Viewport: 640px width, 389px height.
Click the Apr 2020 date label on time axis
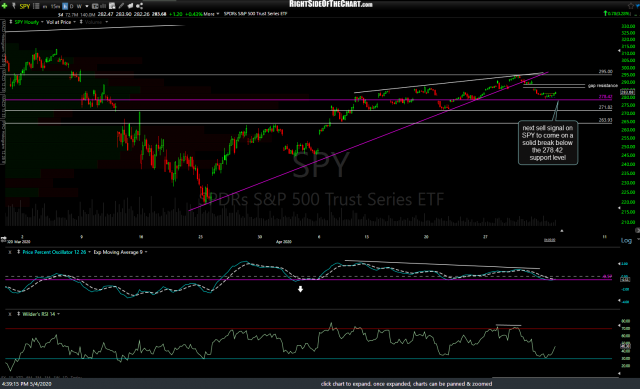[x=284, y=242]
